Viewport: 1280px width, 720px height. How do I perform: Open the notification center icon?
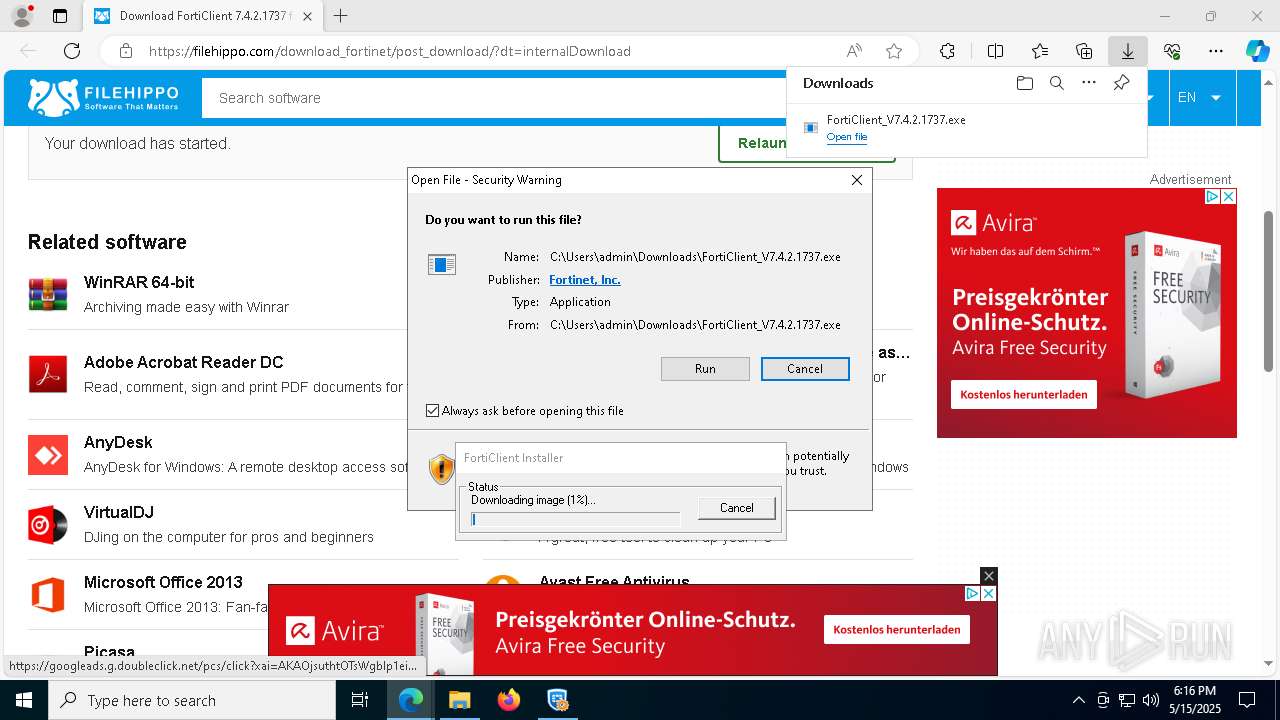[1247, 700]
